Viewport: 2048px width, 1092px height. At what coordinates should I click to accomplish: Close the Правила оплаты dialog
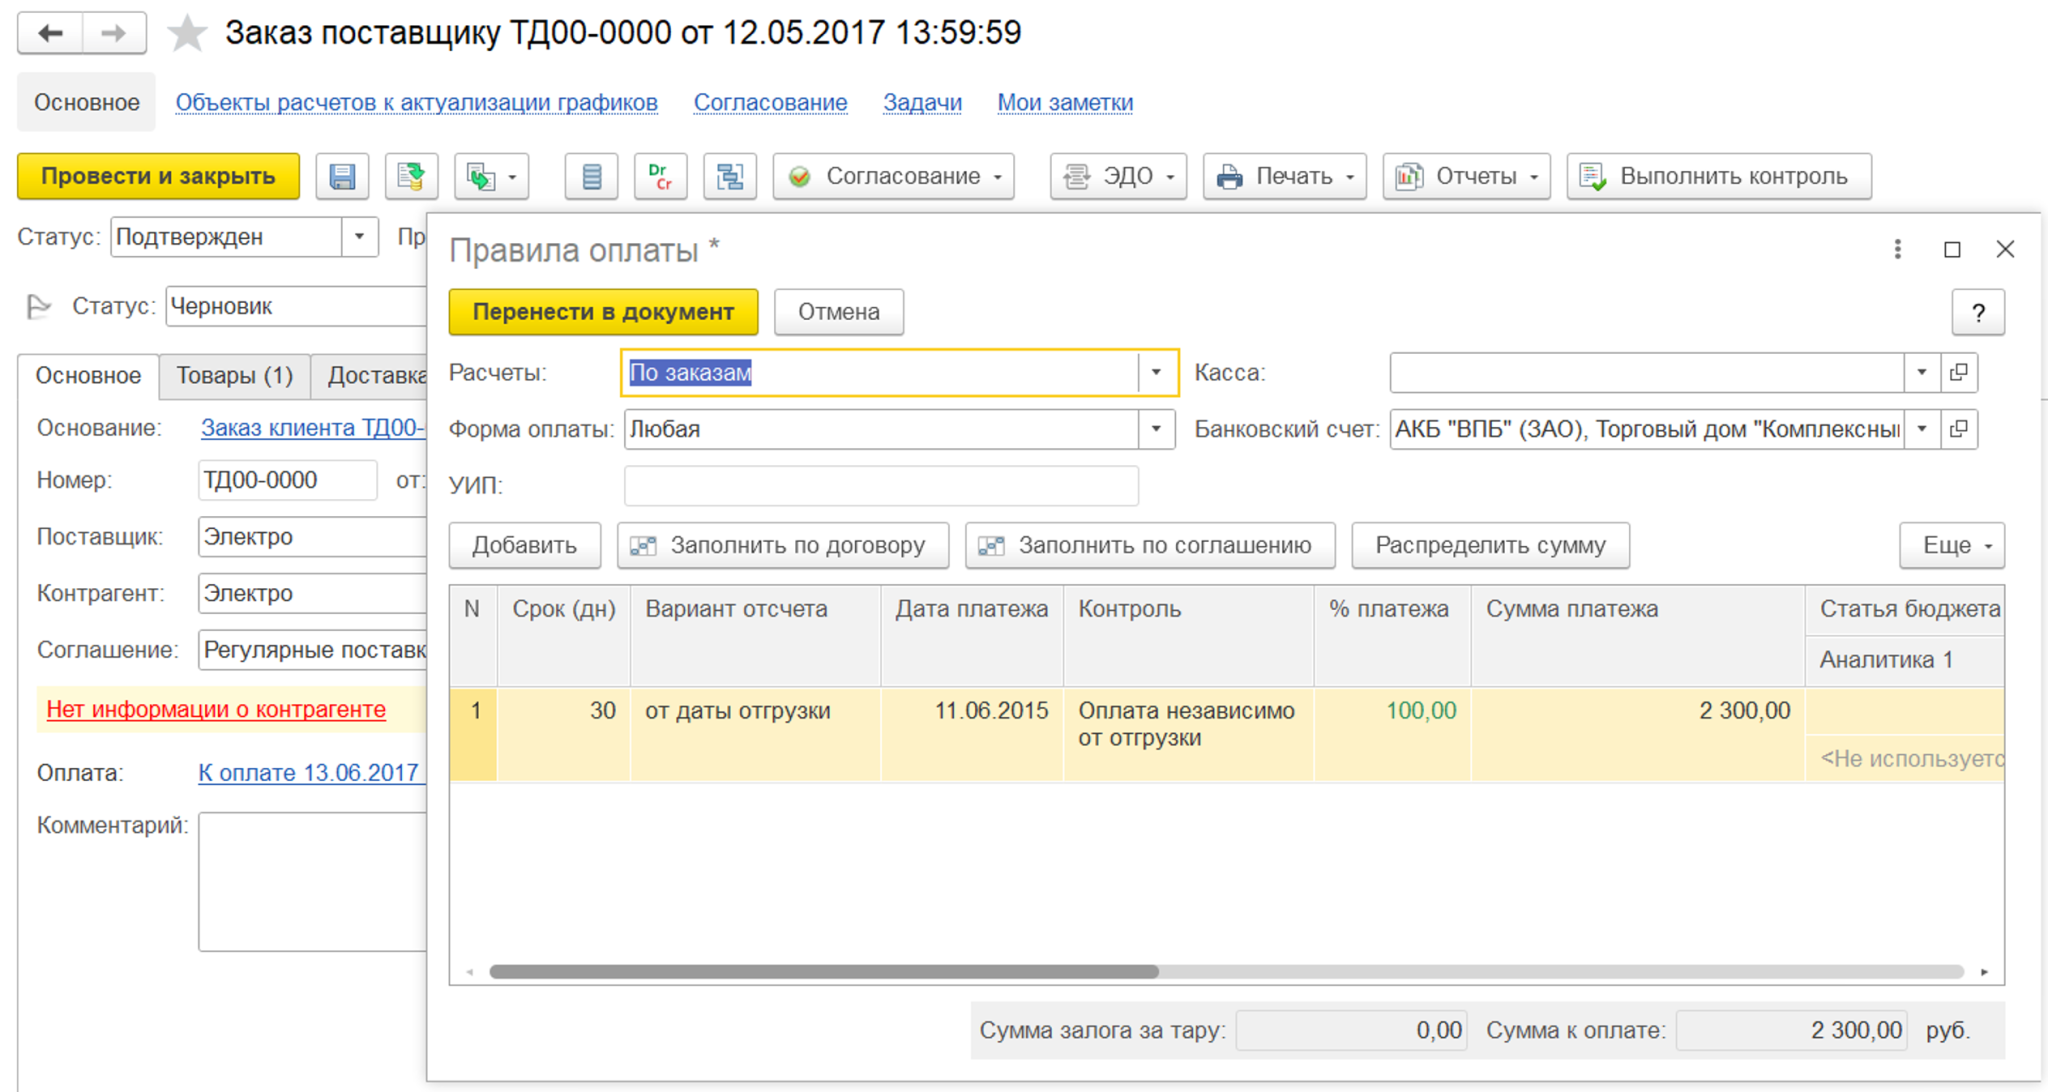[x=2005, y=249]
